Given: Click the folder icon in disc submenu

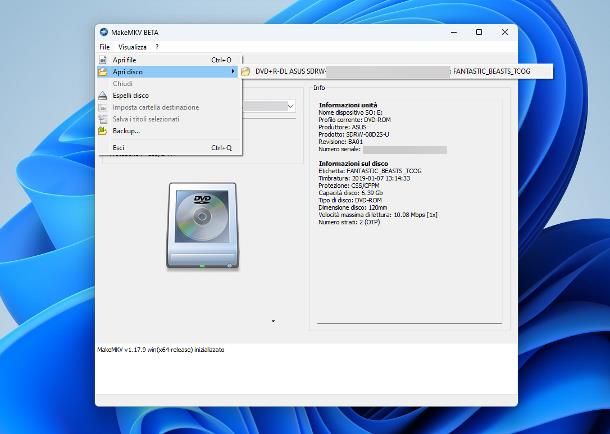Looking at the screenshot, I should point(245,72).
